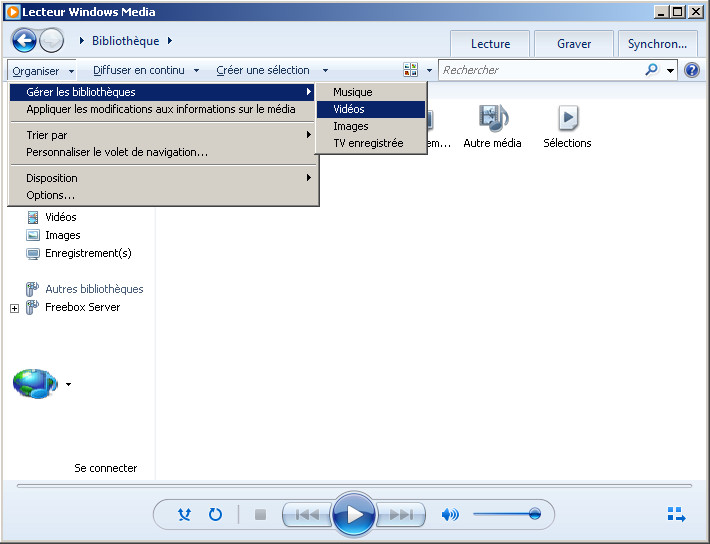Open the Créer une sélection dropdown
The image size is (710, 544).
[272, 70]
